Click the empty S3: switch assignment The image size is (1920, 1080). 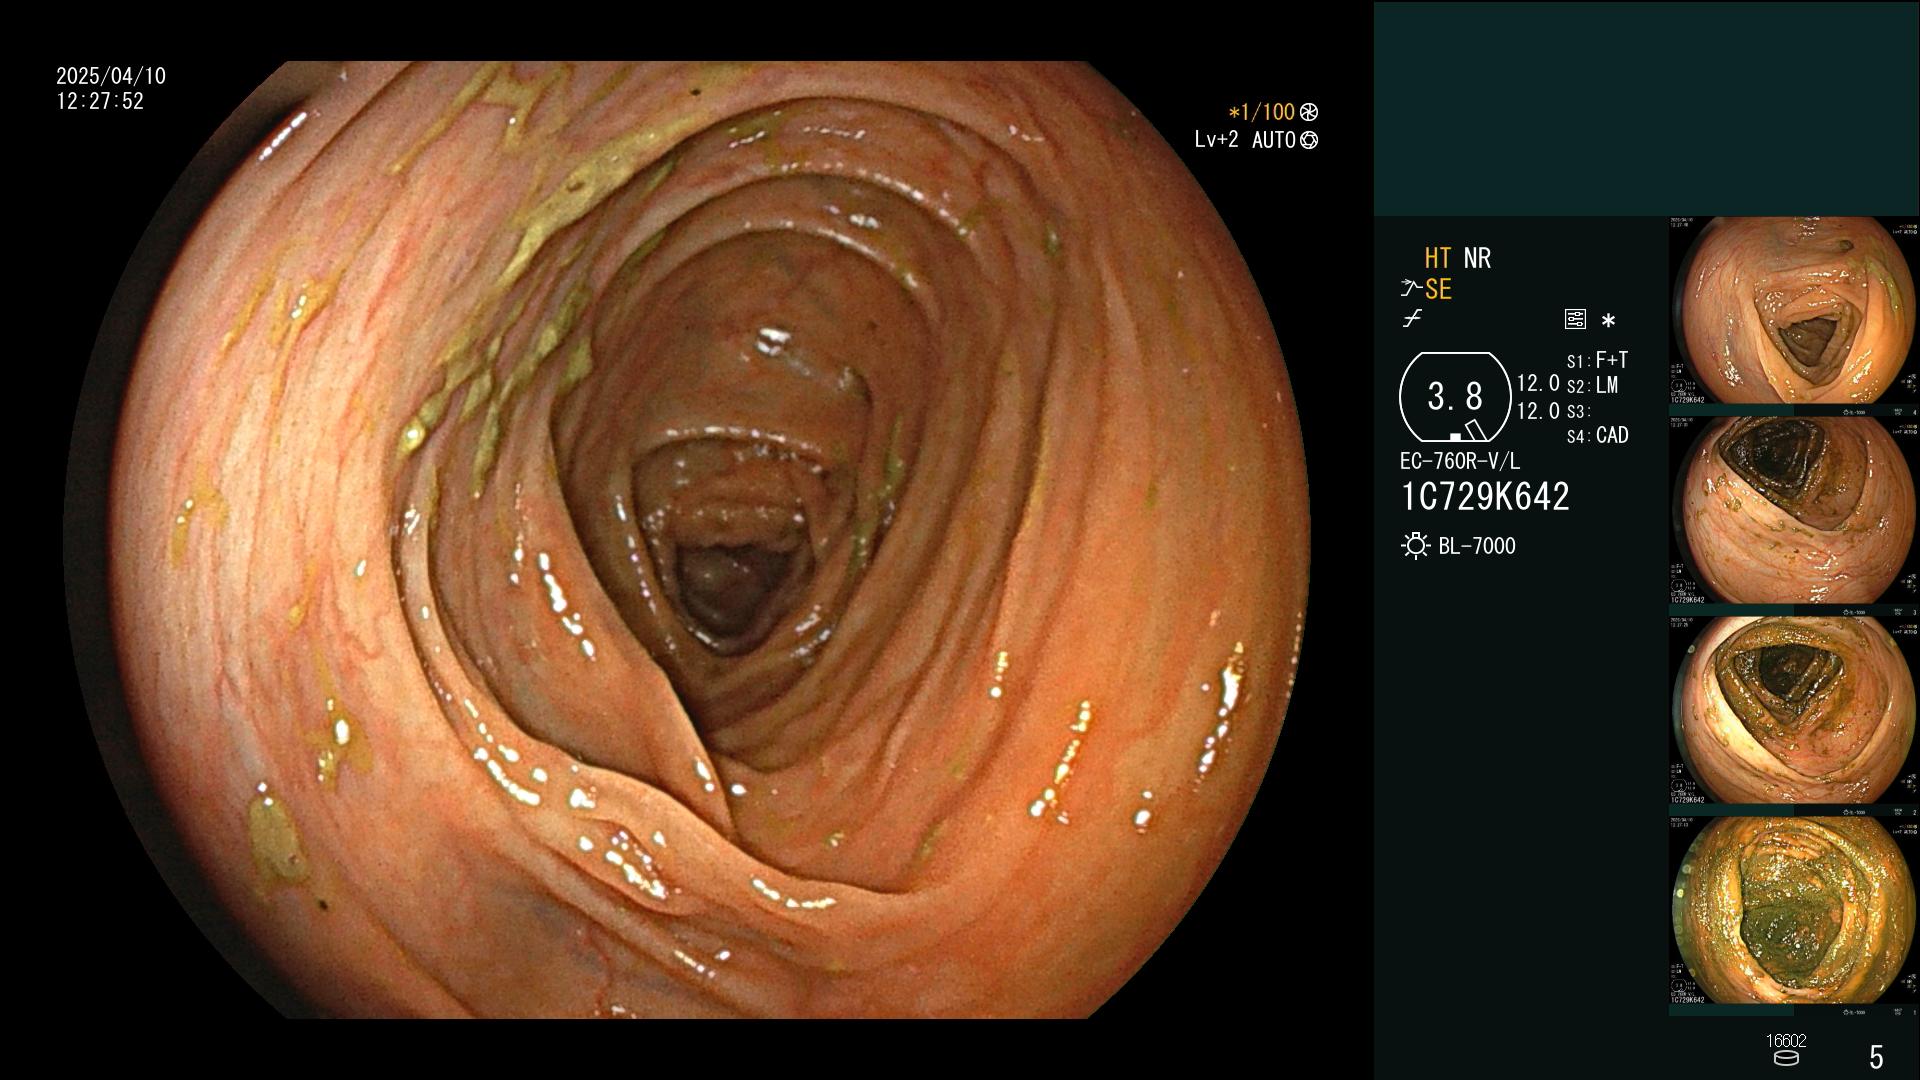pos(1578,411)
